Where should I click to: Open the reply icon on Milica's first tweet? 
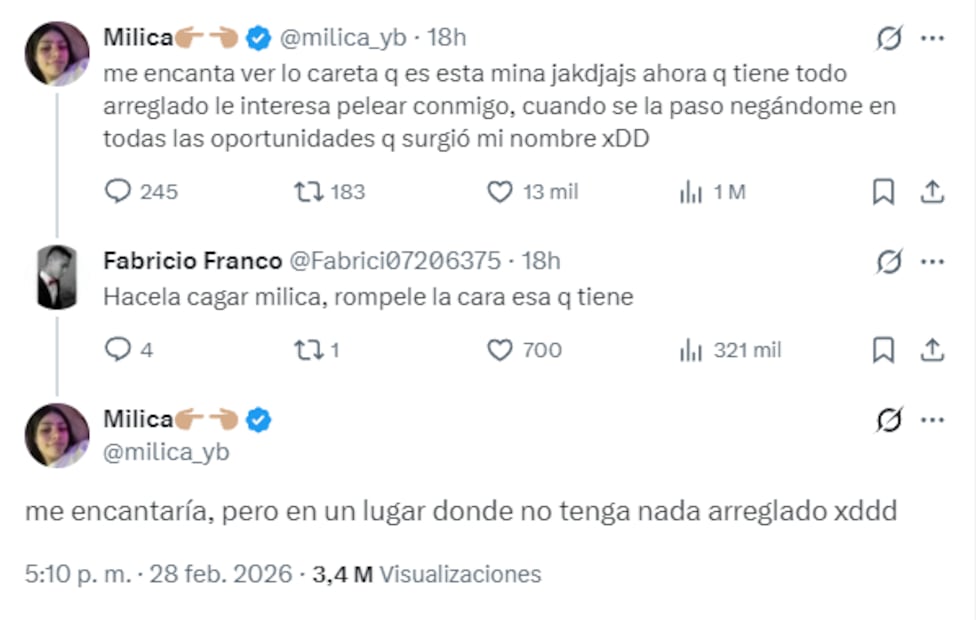coord(118,191)
